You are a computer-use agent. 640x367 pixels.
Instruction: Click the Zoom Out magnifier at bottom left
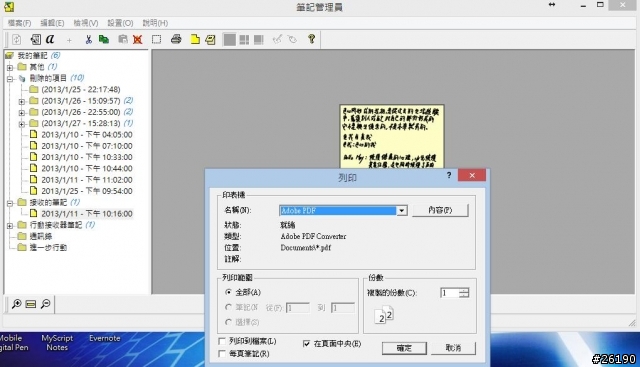pos(46,304)
